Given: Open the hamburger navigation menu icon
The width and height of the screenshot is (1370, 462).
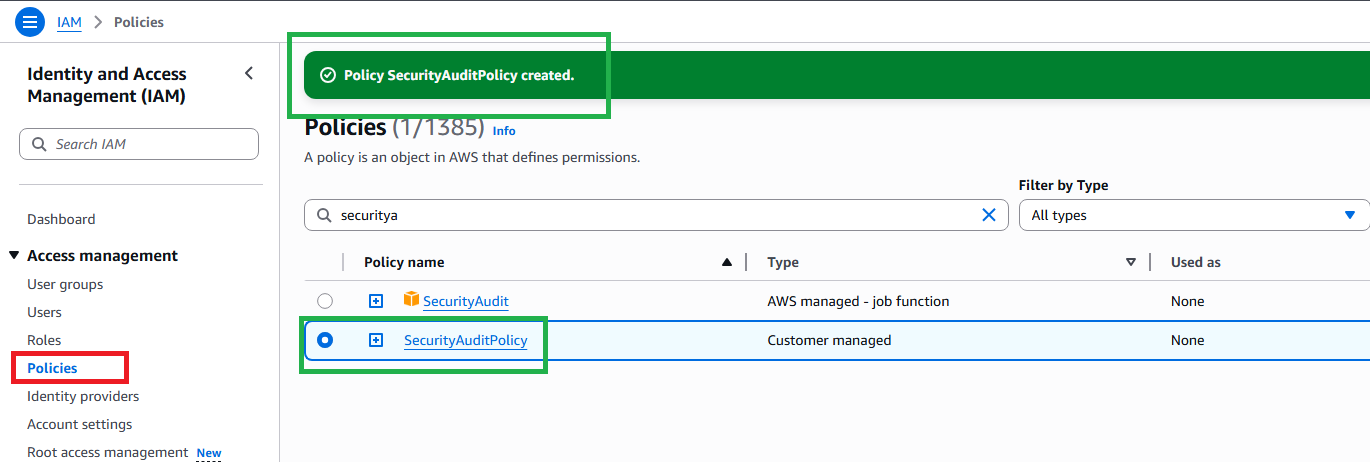Looking at the screenshot, I should [x=30, y=21].
